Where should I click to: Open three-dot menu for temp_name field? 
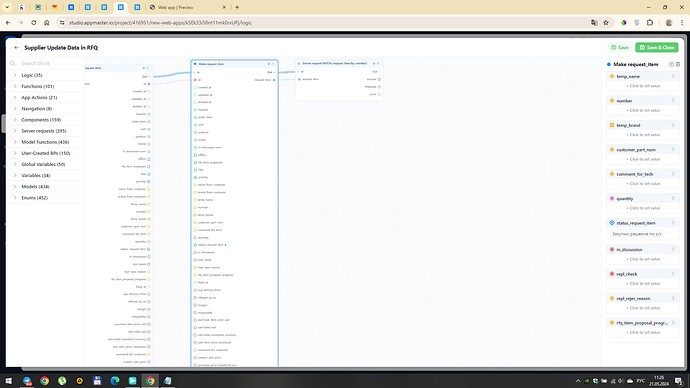pos(673,76)
